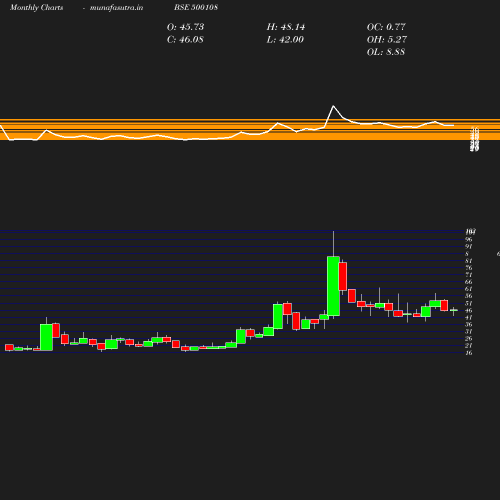Click the 26 price axis label
Viewport: 500px width, 500px height.
[469, 339]
